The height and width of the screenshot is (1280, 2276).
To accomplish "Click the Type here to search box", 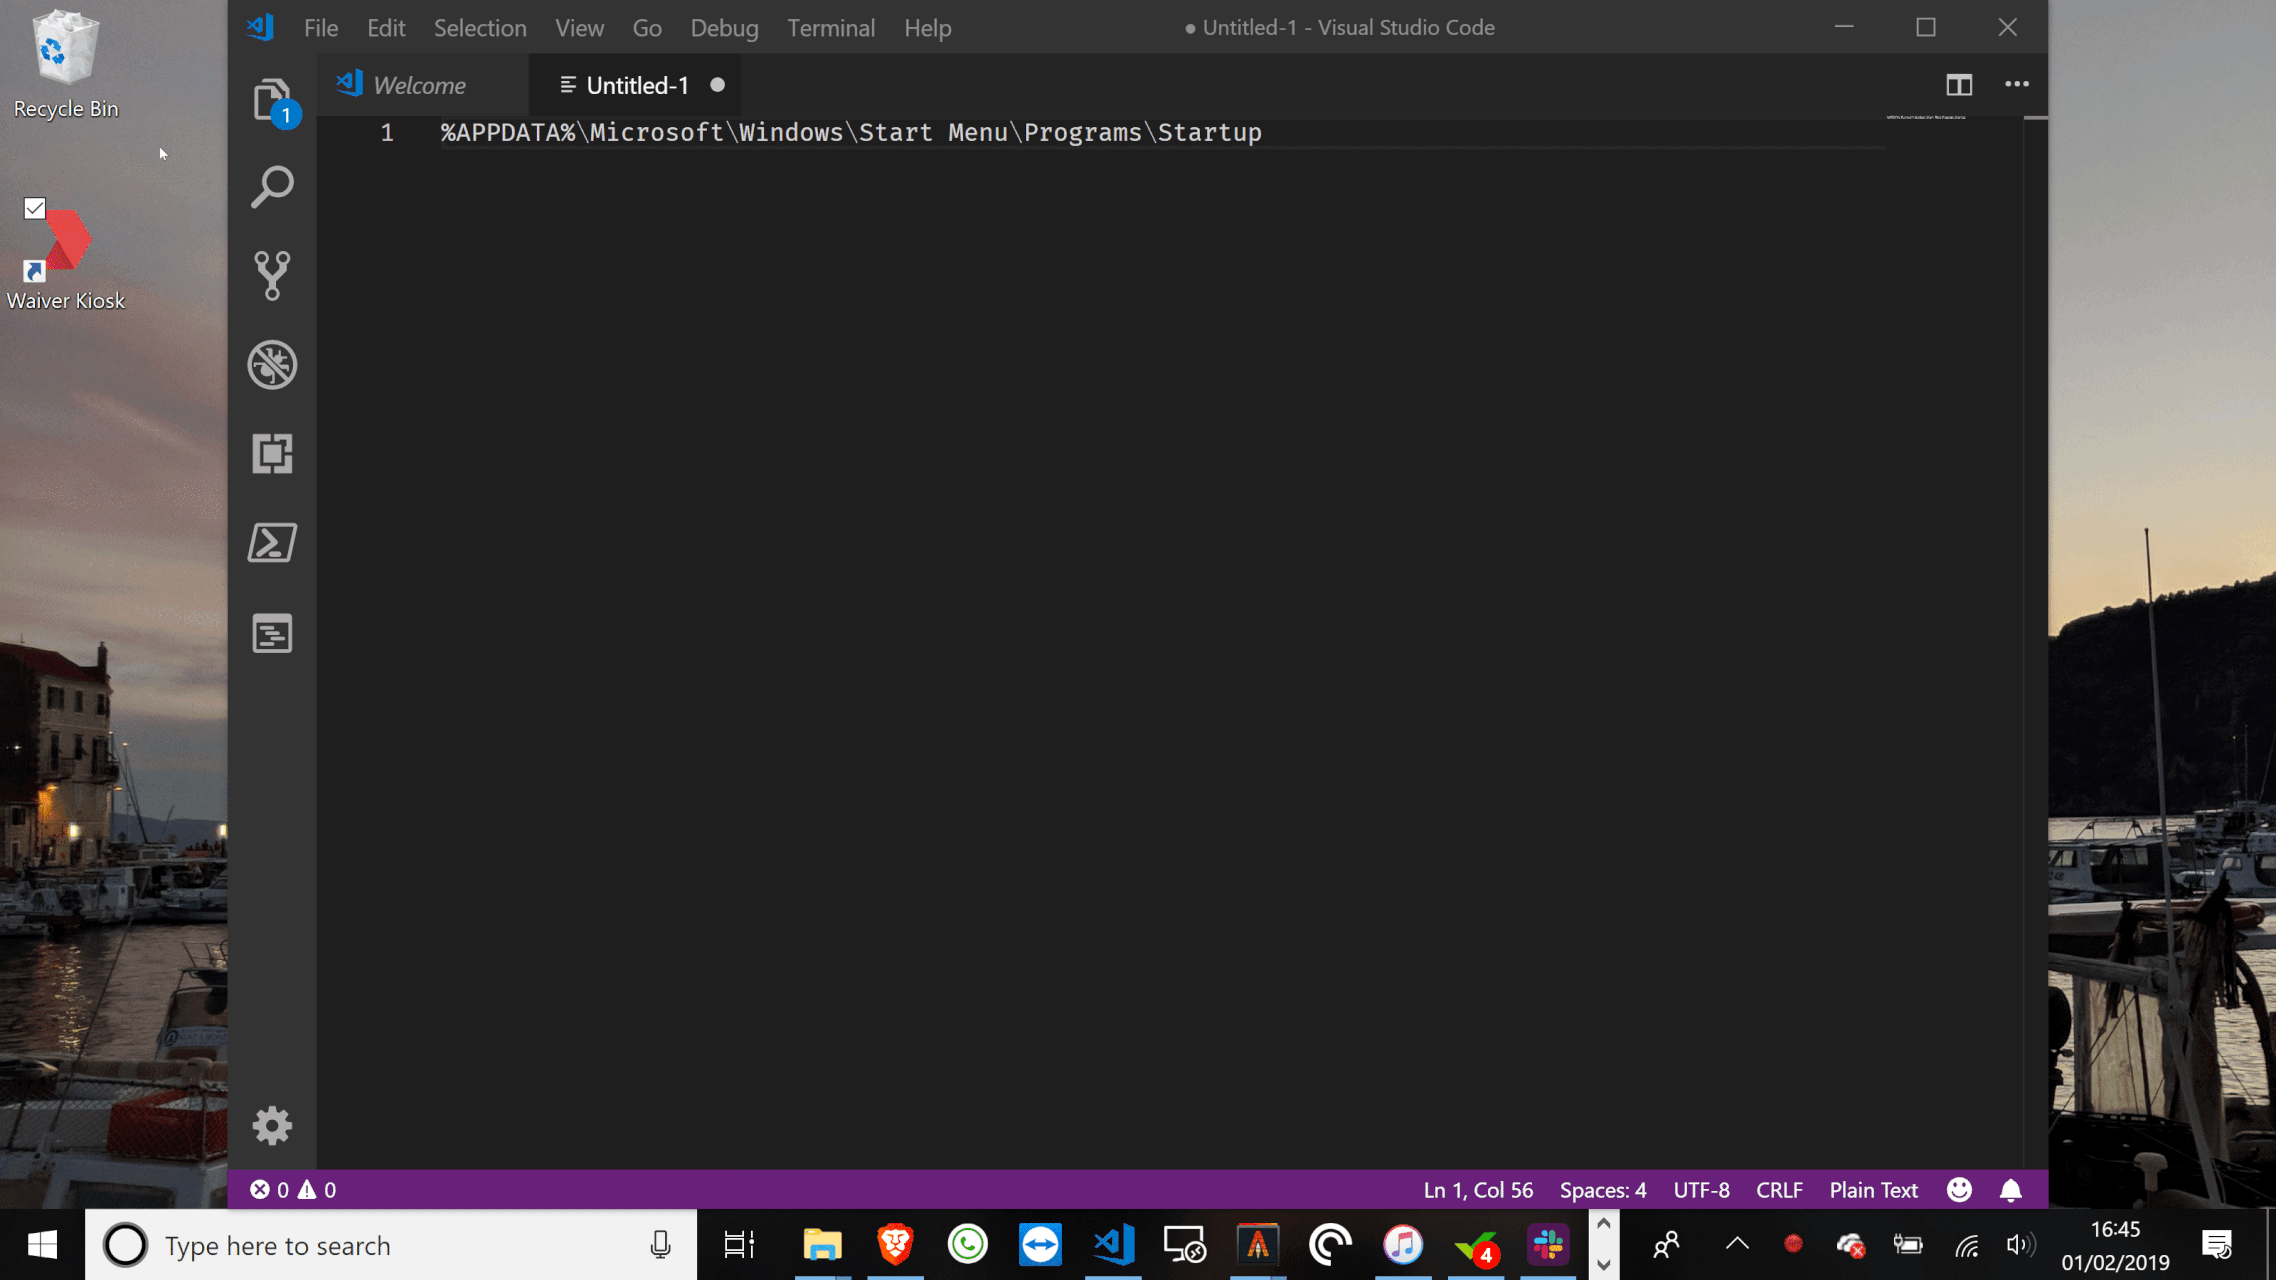I will pyautogui.click(x=390, y=1245).
